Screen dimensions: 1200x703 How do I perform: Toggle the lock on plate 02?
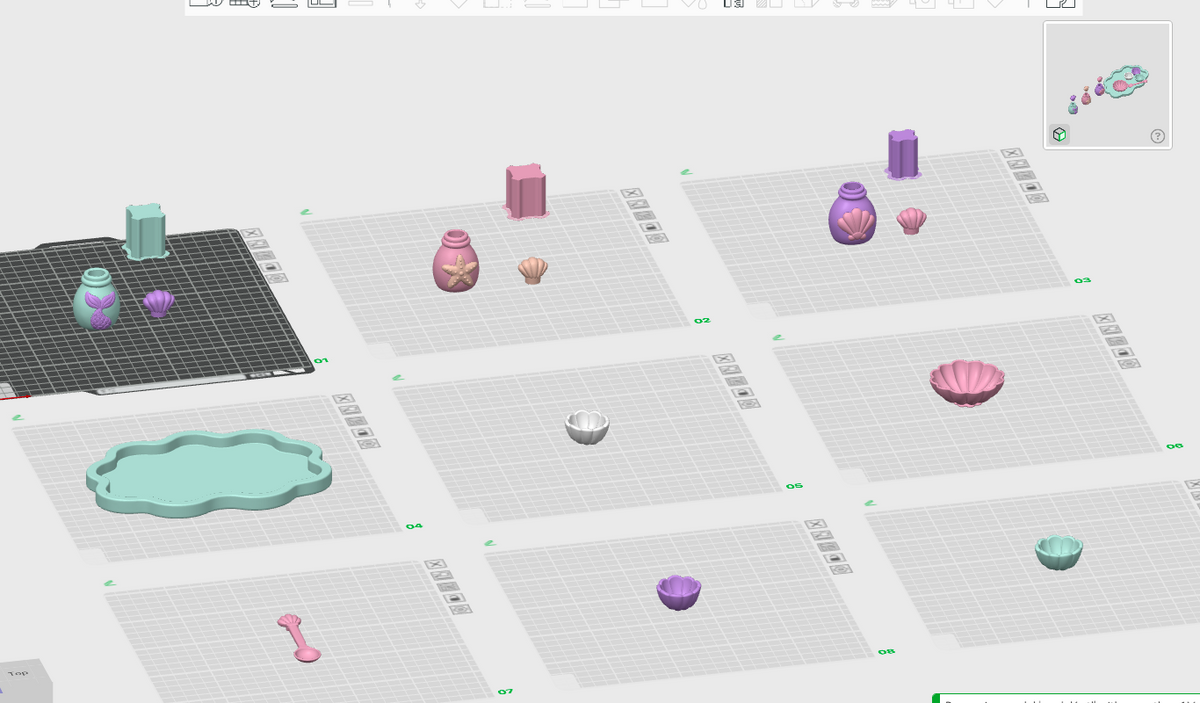651,227
